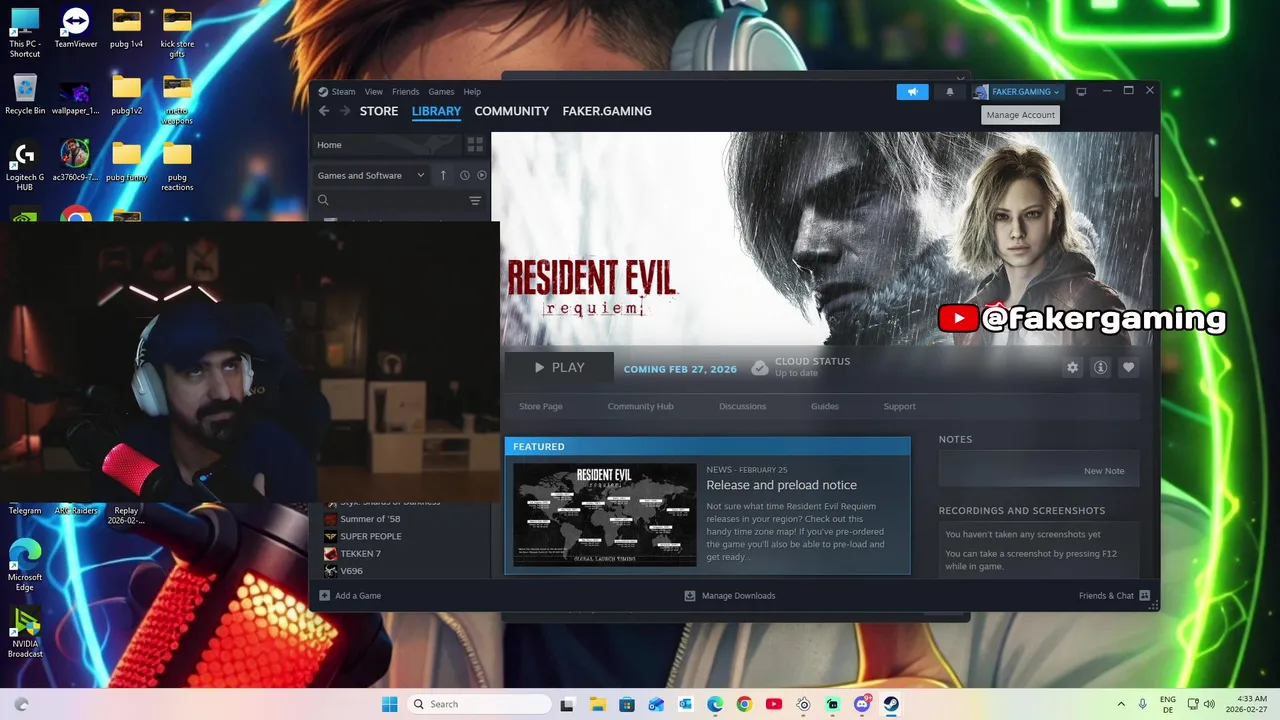
Task: Open the TeamViewer desktop shortcut
Action: [x=76, y=28]
